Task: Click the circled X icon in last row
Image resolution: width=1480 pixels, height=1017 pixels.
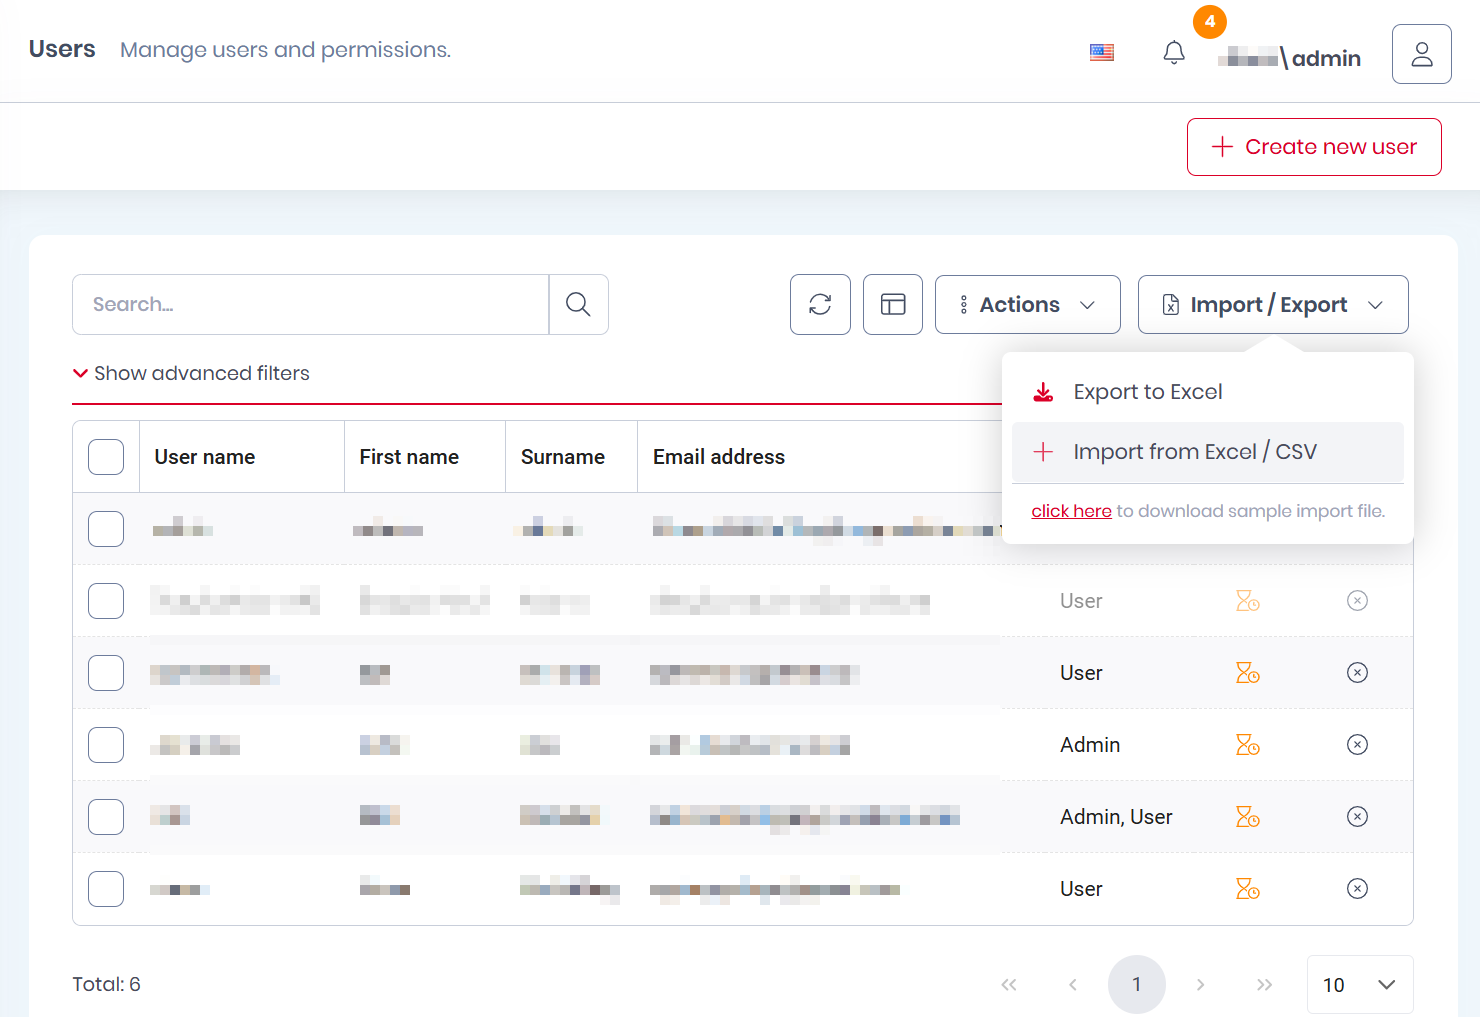Action: [x=1357, y=889]
